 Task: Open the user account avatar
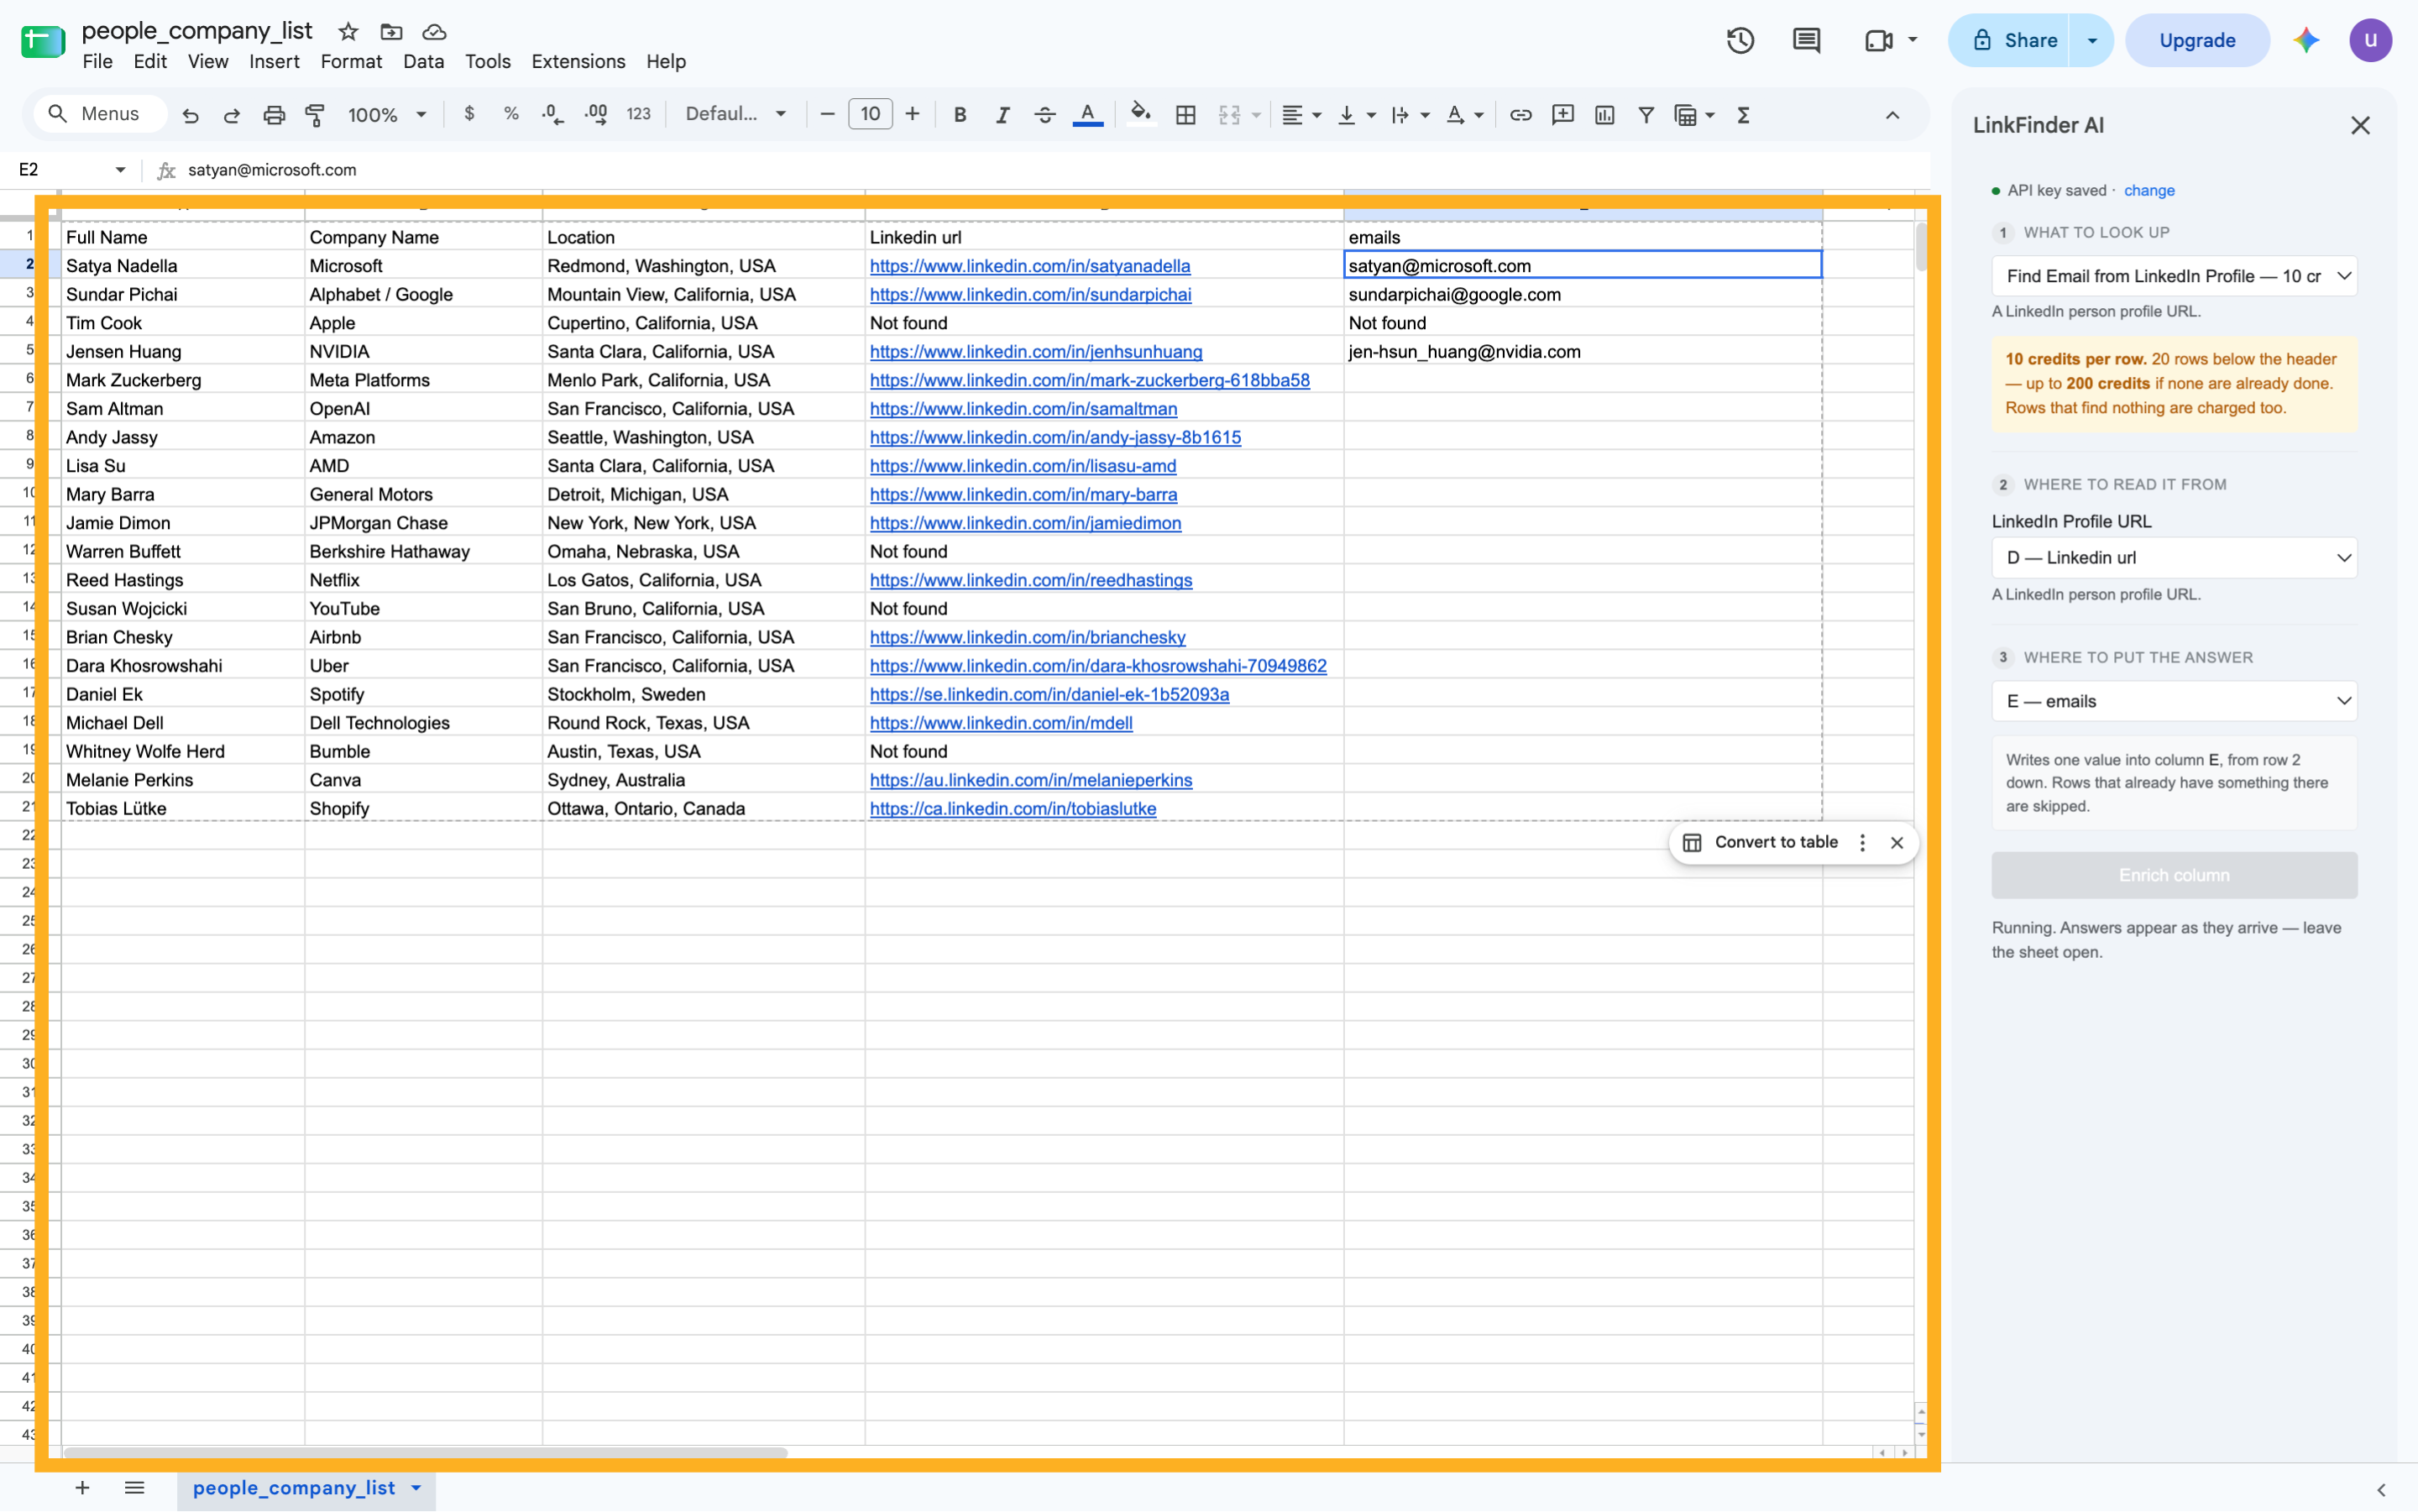(x=2370, y=40)
